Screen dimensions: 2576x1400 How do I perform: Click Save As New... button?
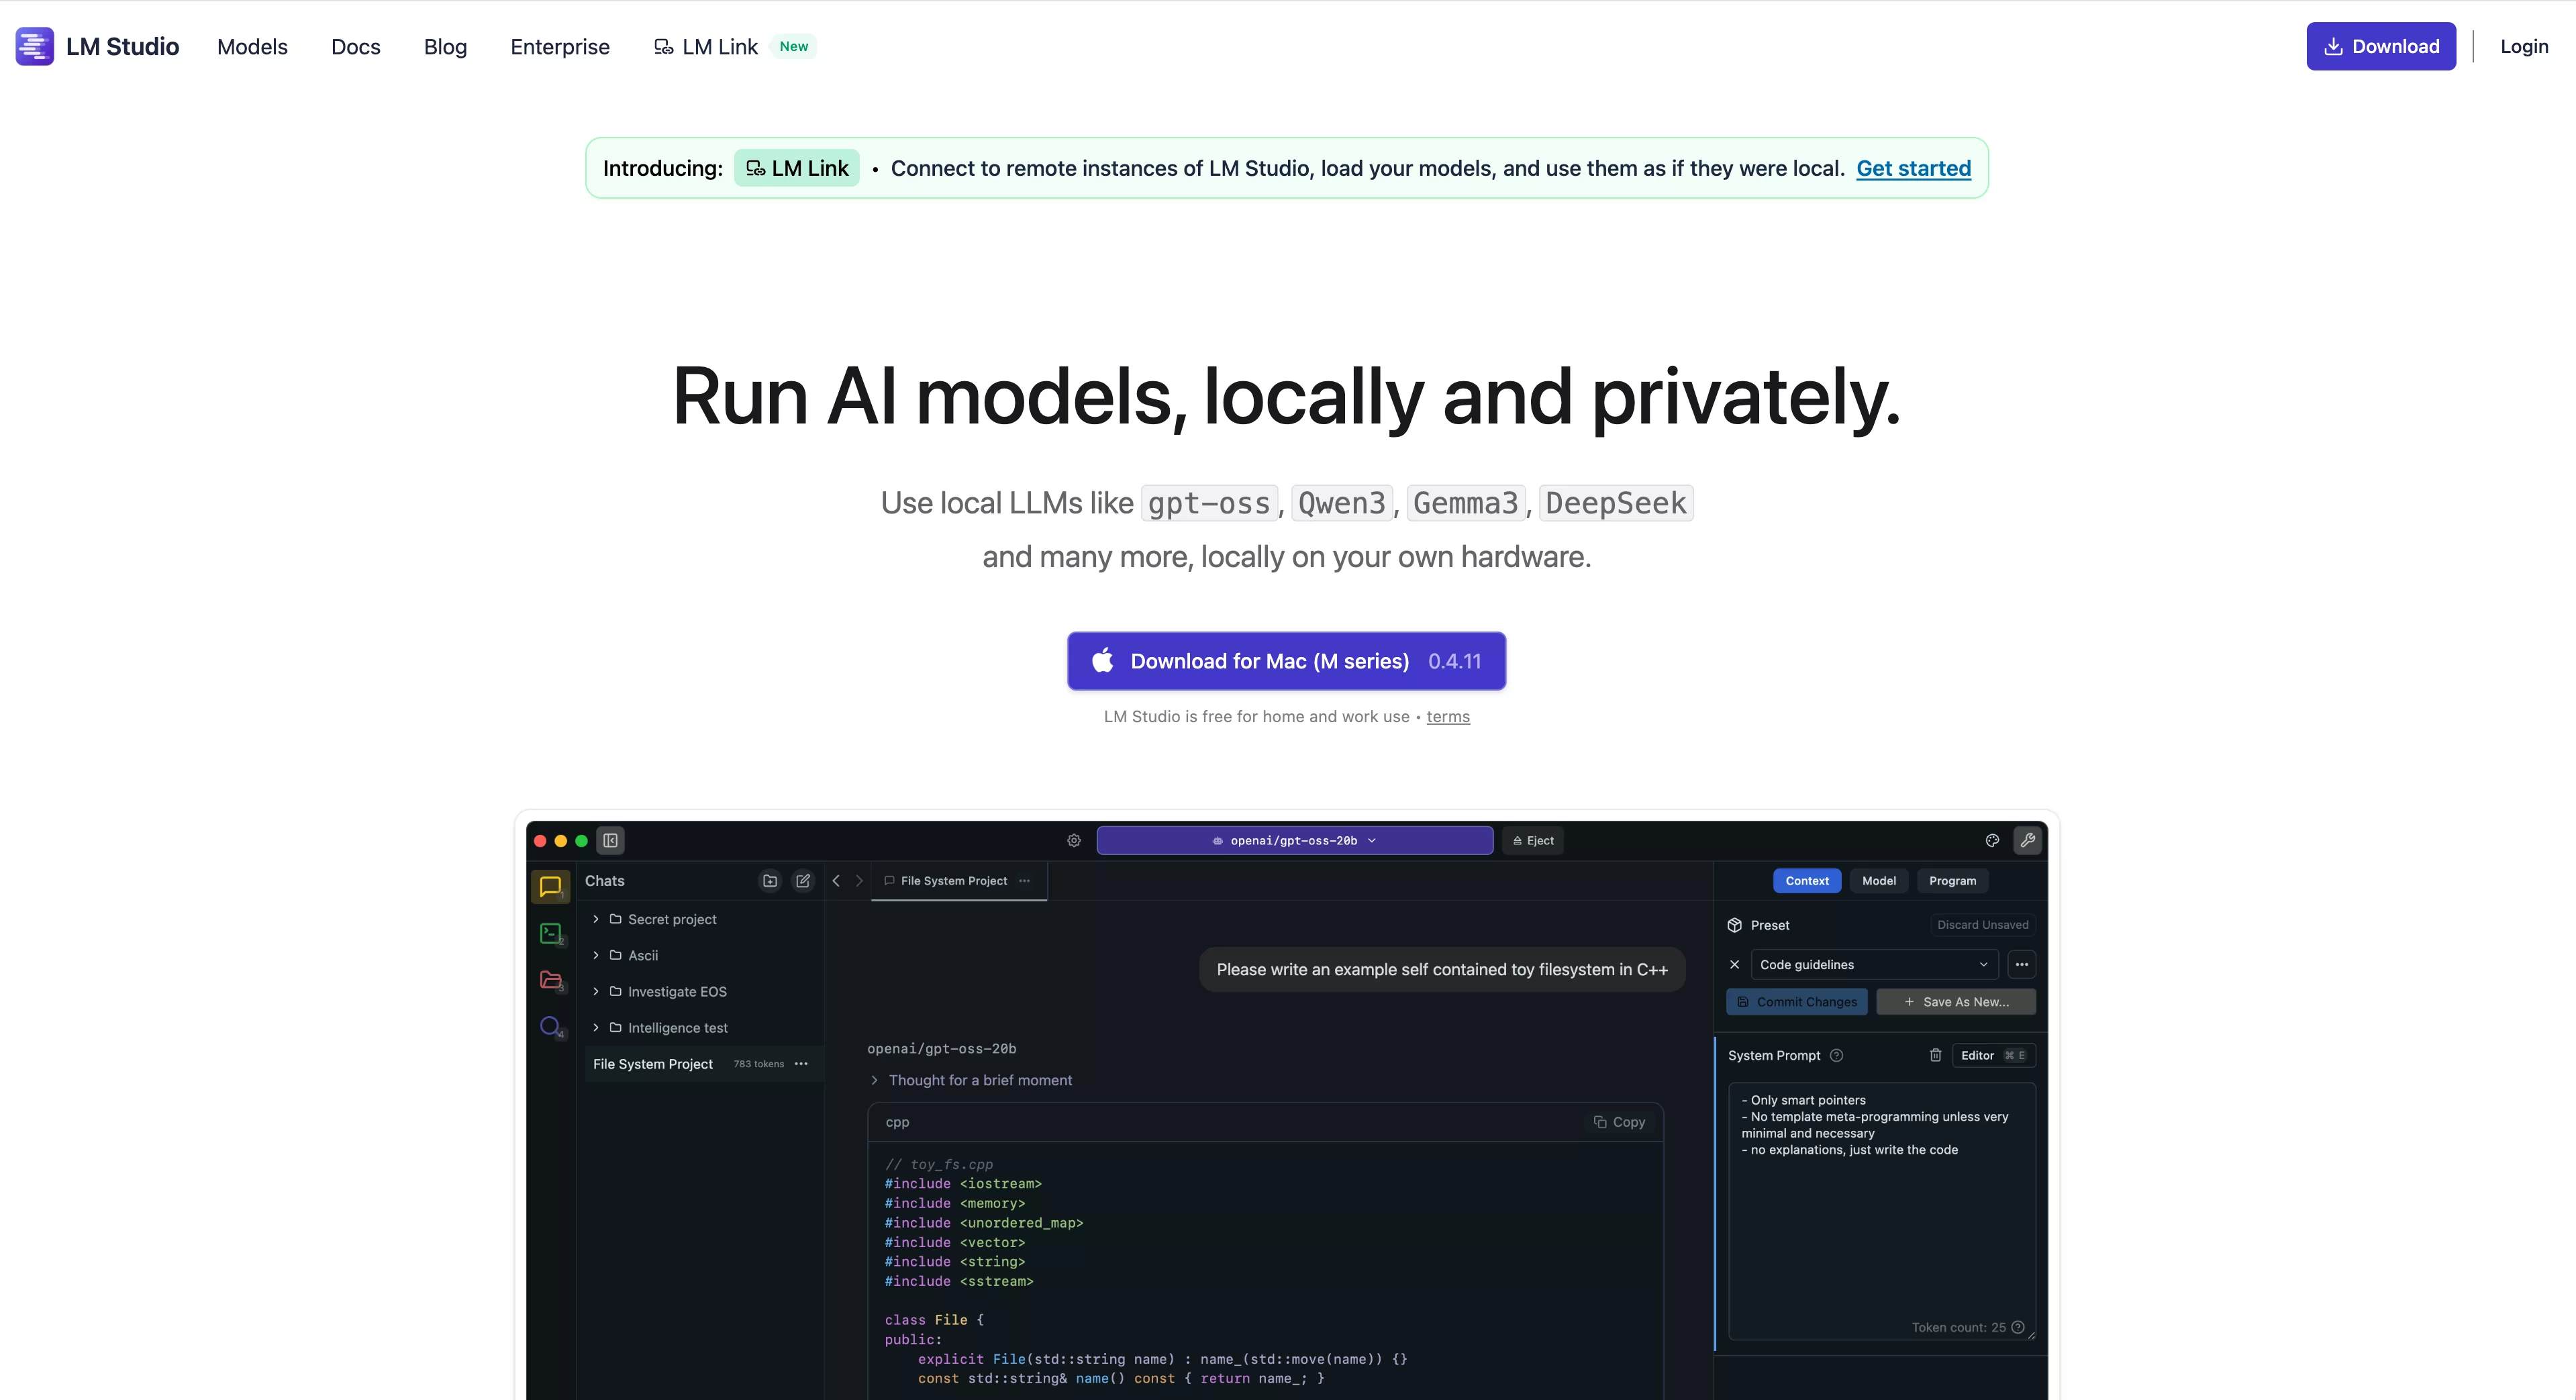click(1956, 1002)
